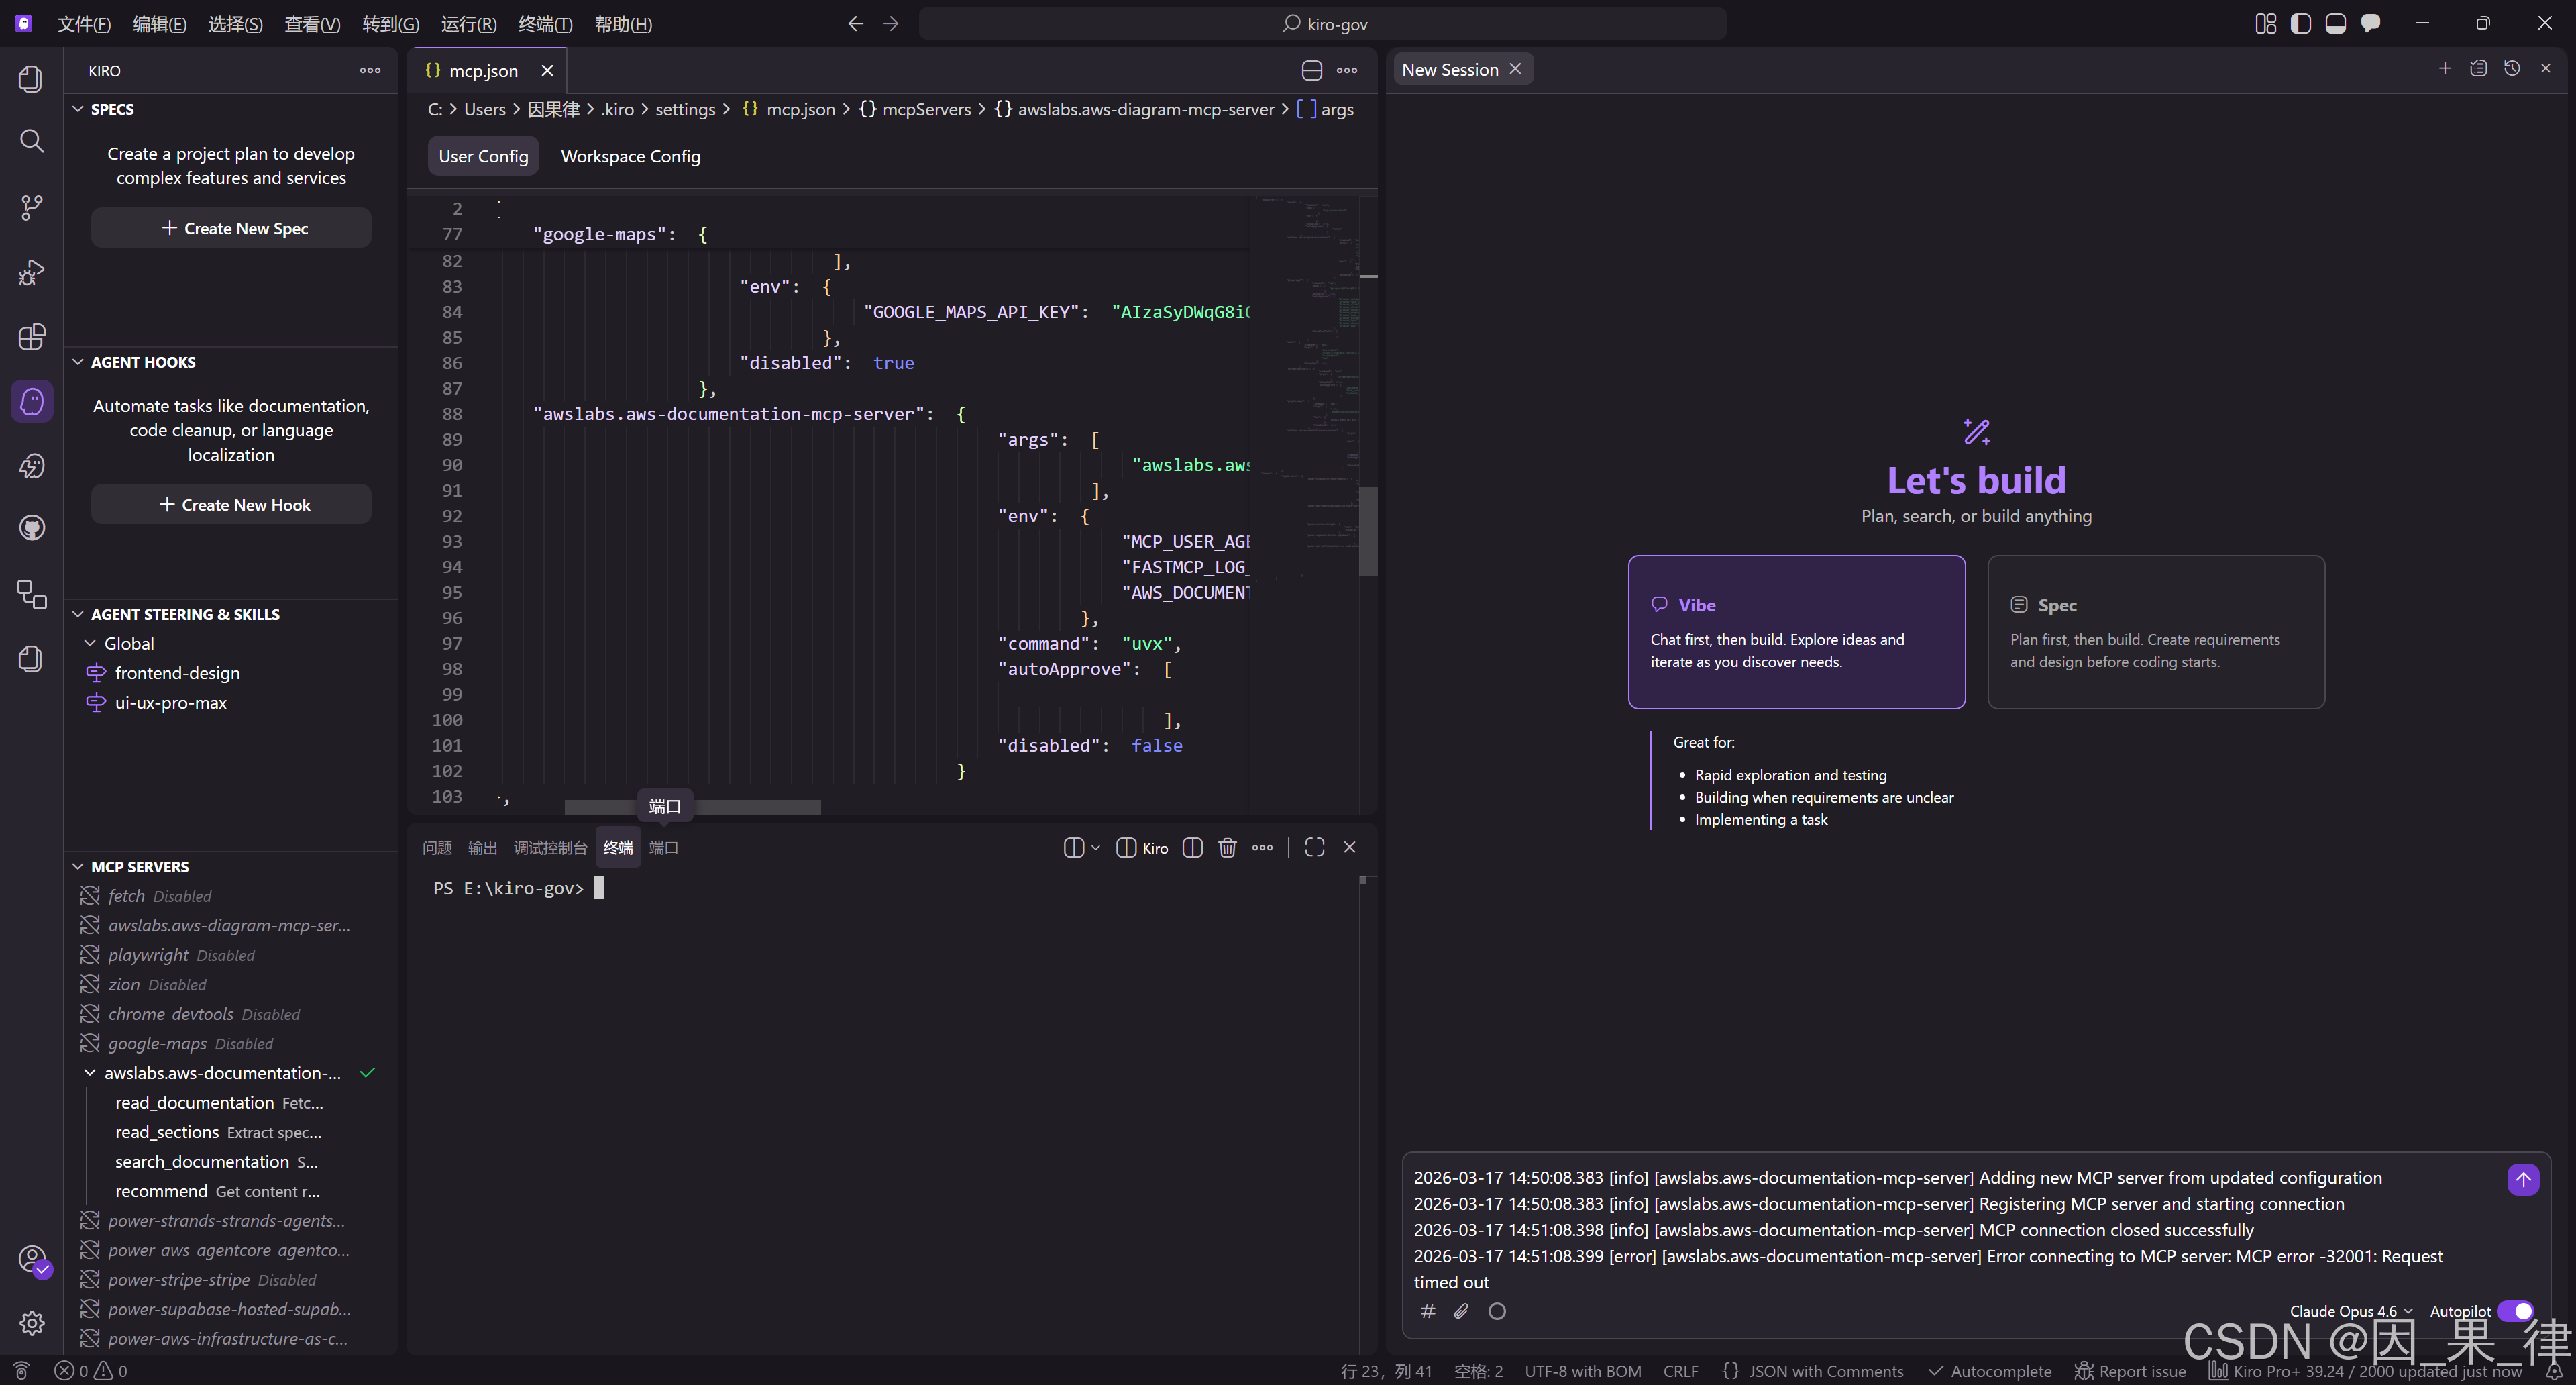Click the settings breadcrumb segment
This screenshot has height=1385, width=2576.
685,109
